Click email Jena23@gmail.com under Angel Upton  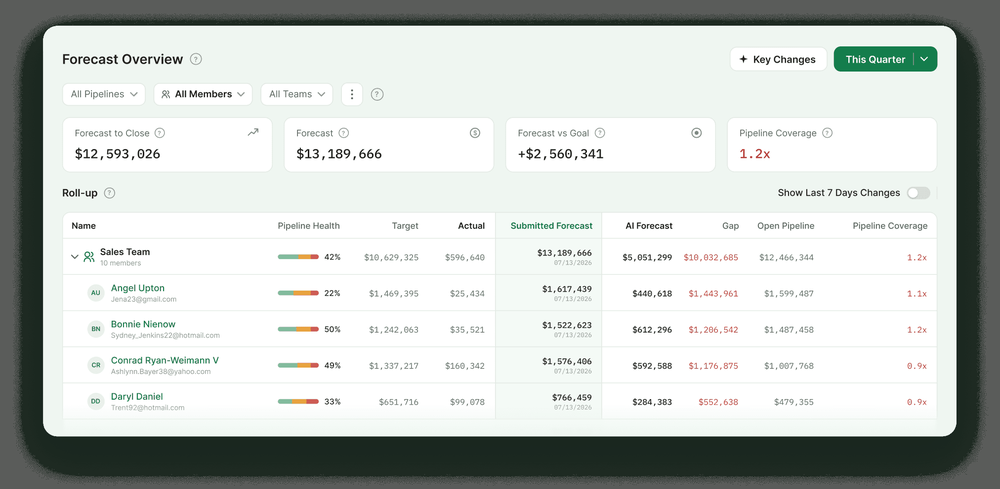tap(143, 299)
